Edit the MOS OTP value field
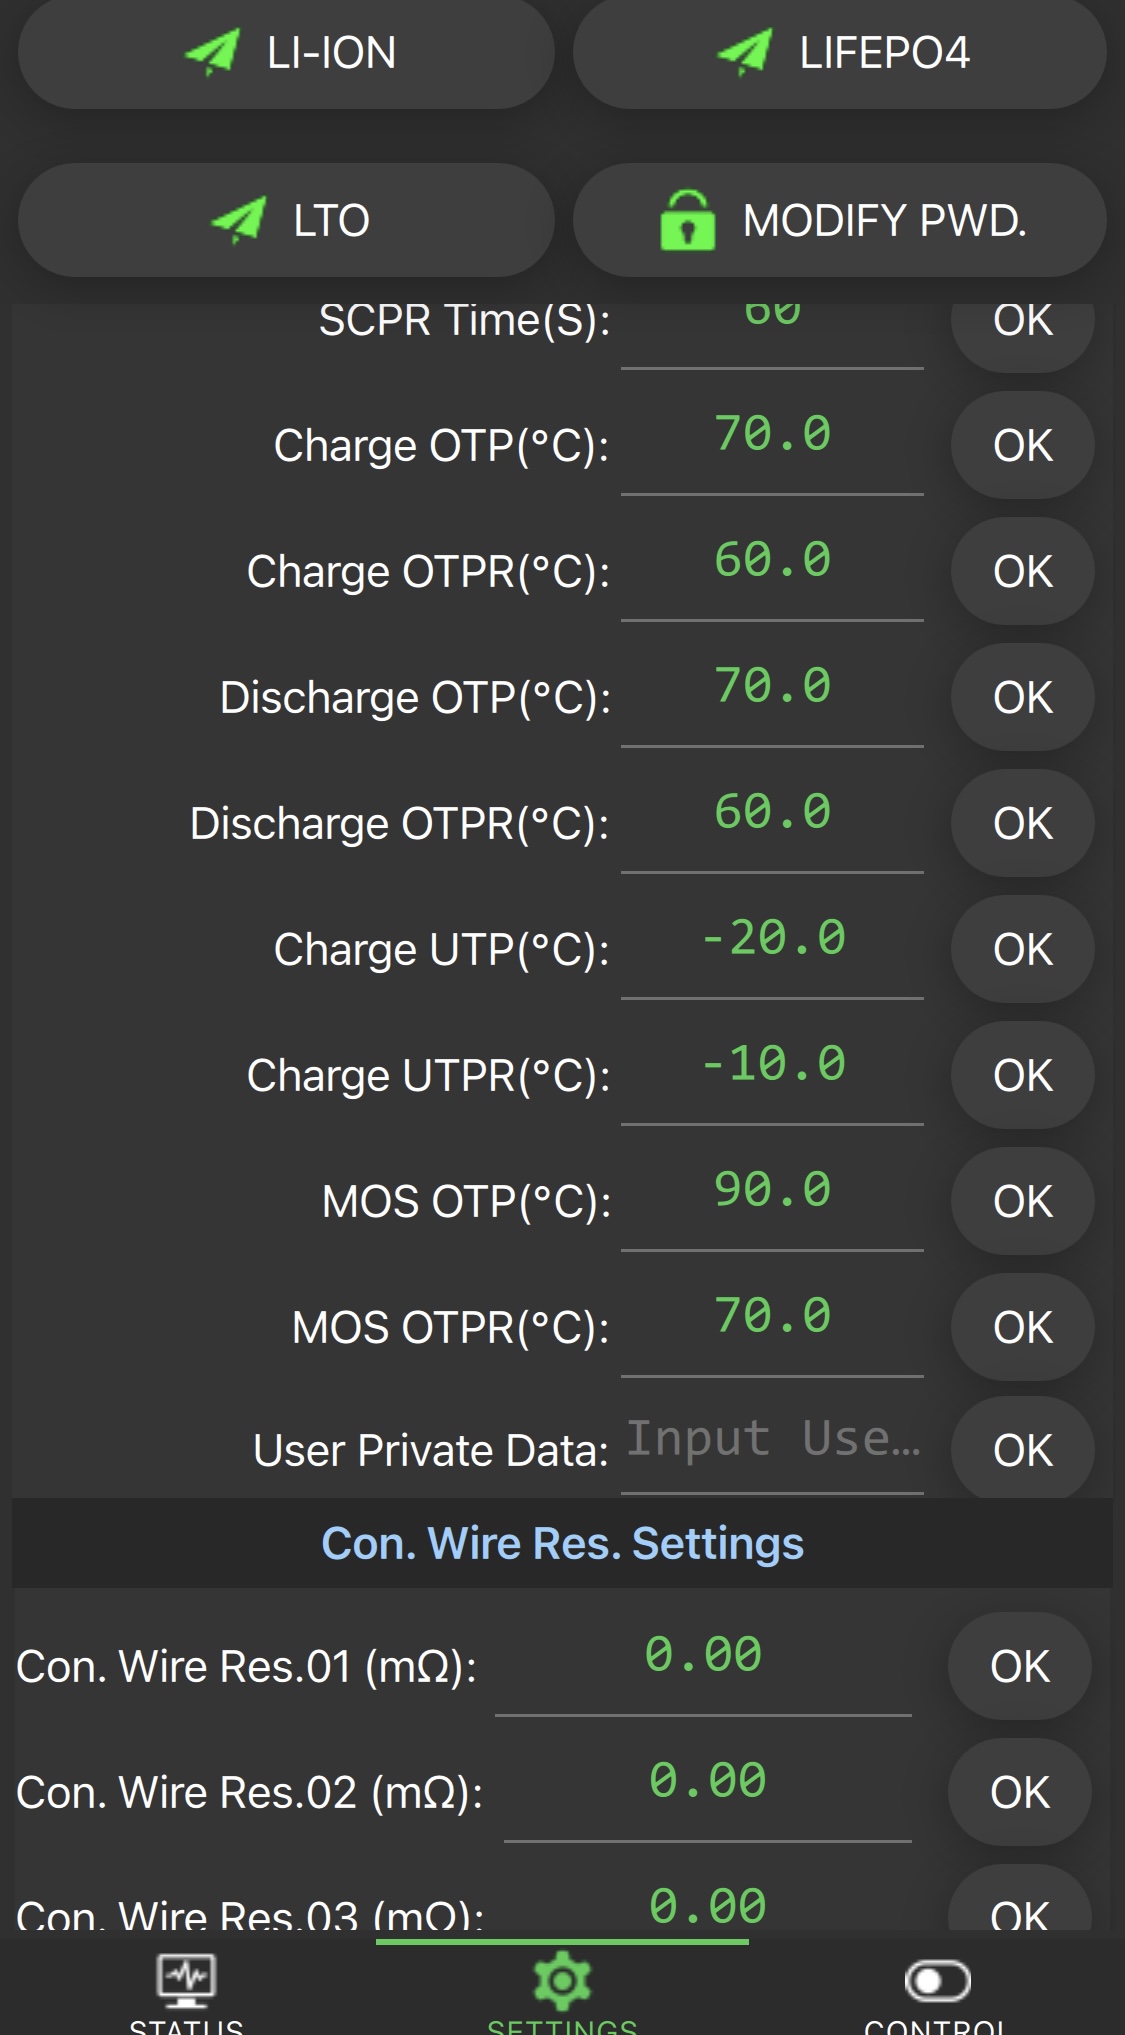This screenshot has height=2035, width=1125. (772, 1191)
